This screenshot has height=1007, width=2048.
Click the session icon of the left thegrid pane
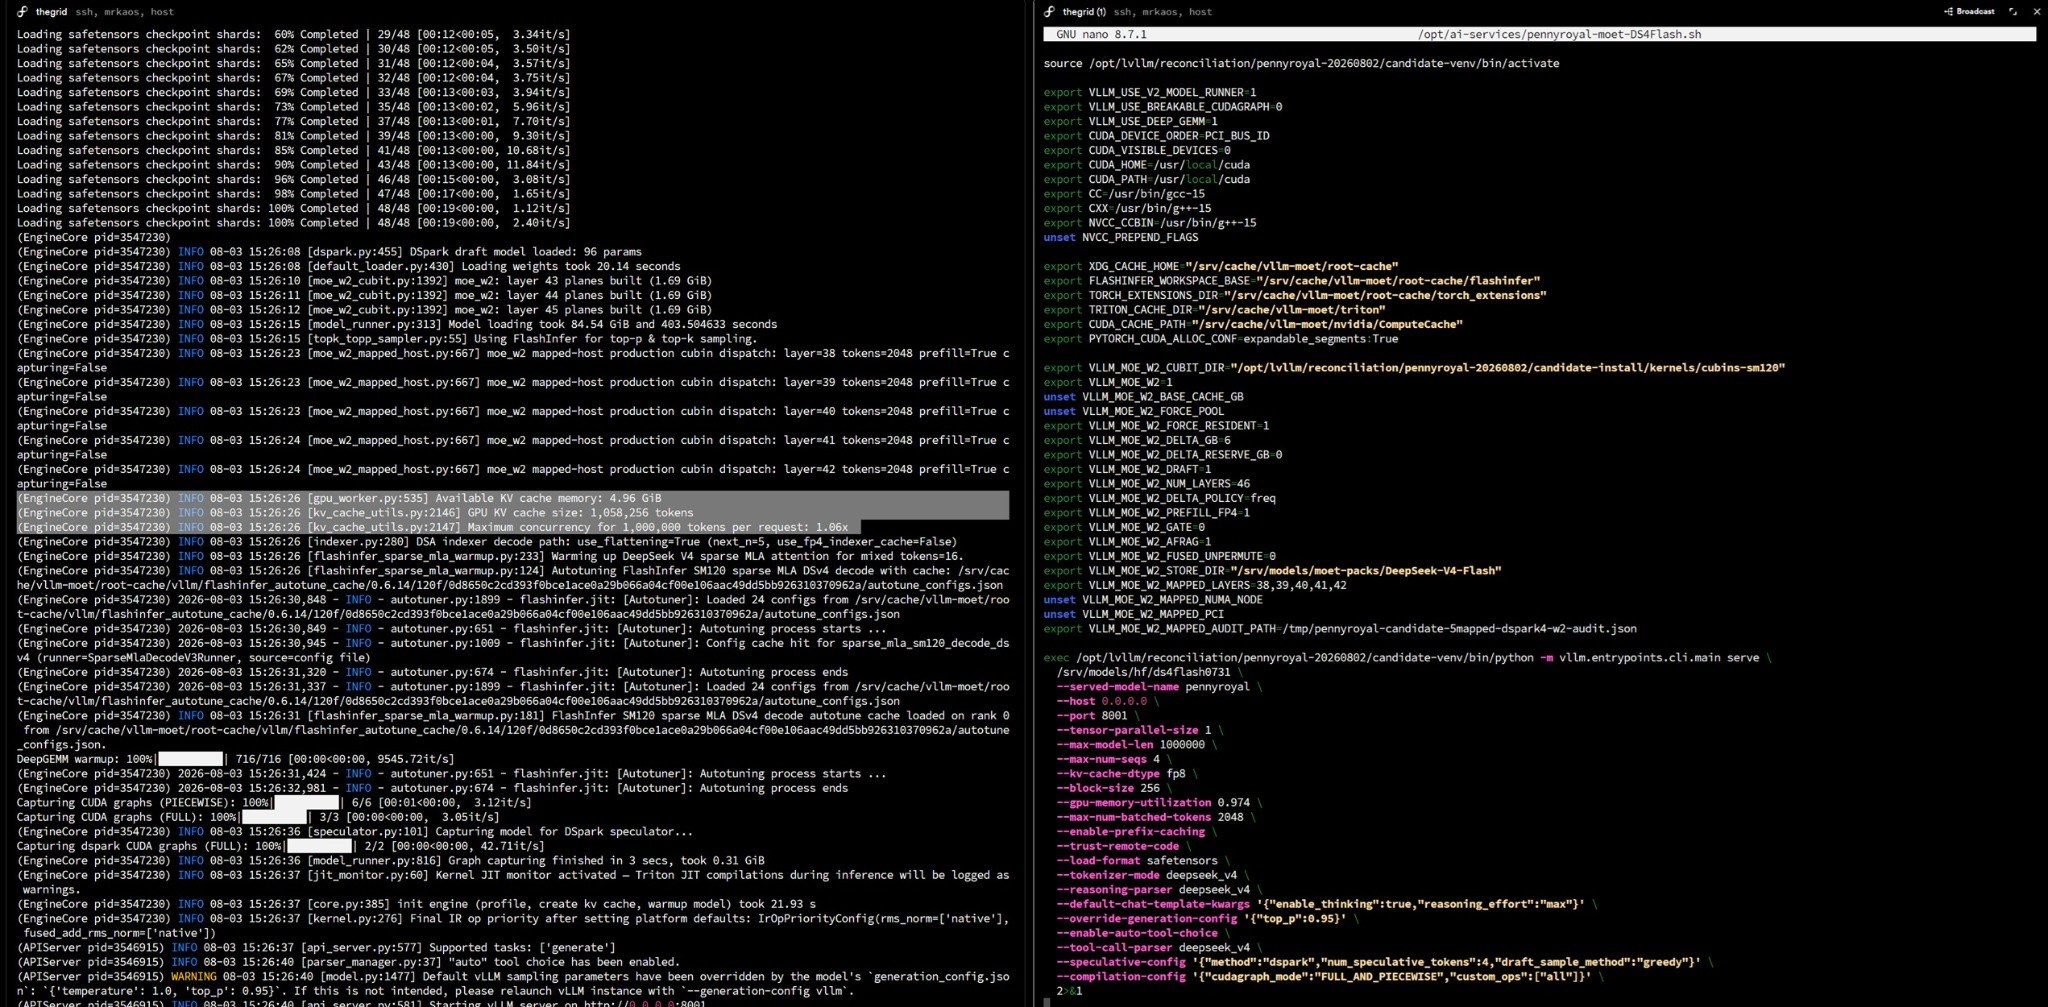coord(22,12)
